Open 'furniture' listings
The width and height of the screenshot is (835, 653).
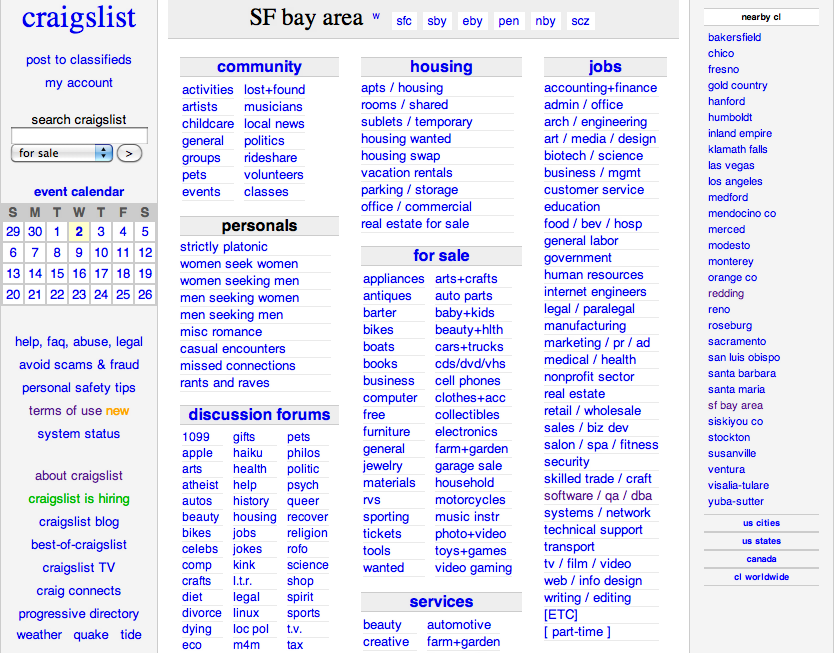(387, 431)
